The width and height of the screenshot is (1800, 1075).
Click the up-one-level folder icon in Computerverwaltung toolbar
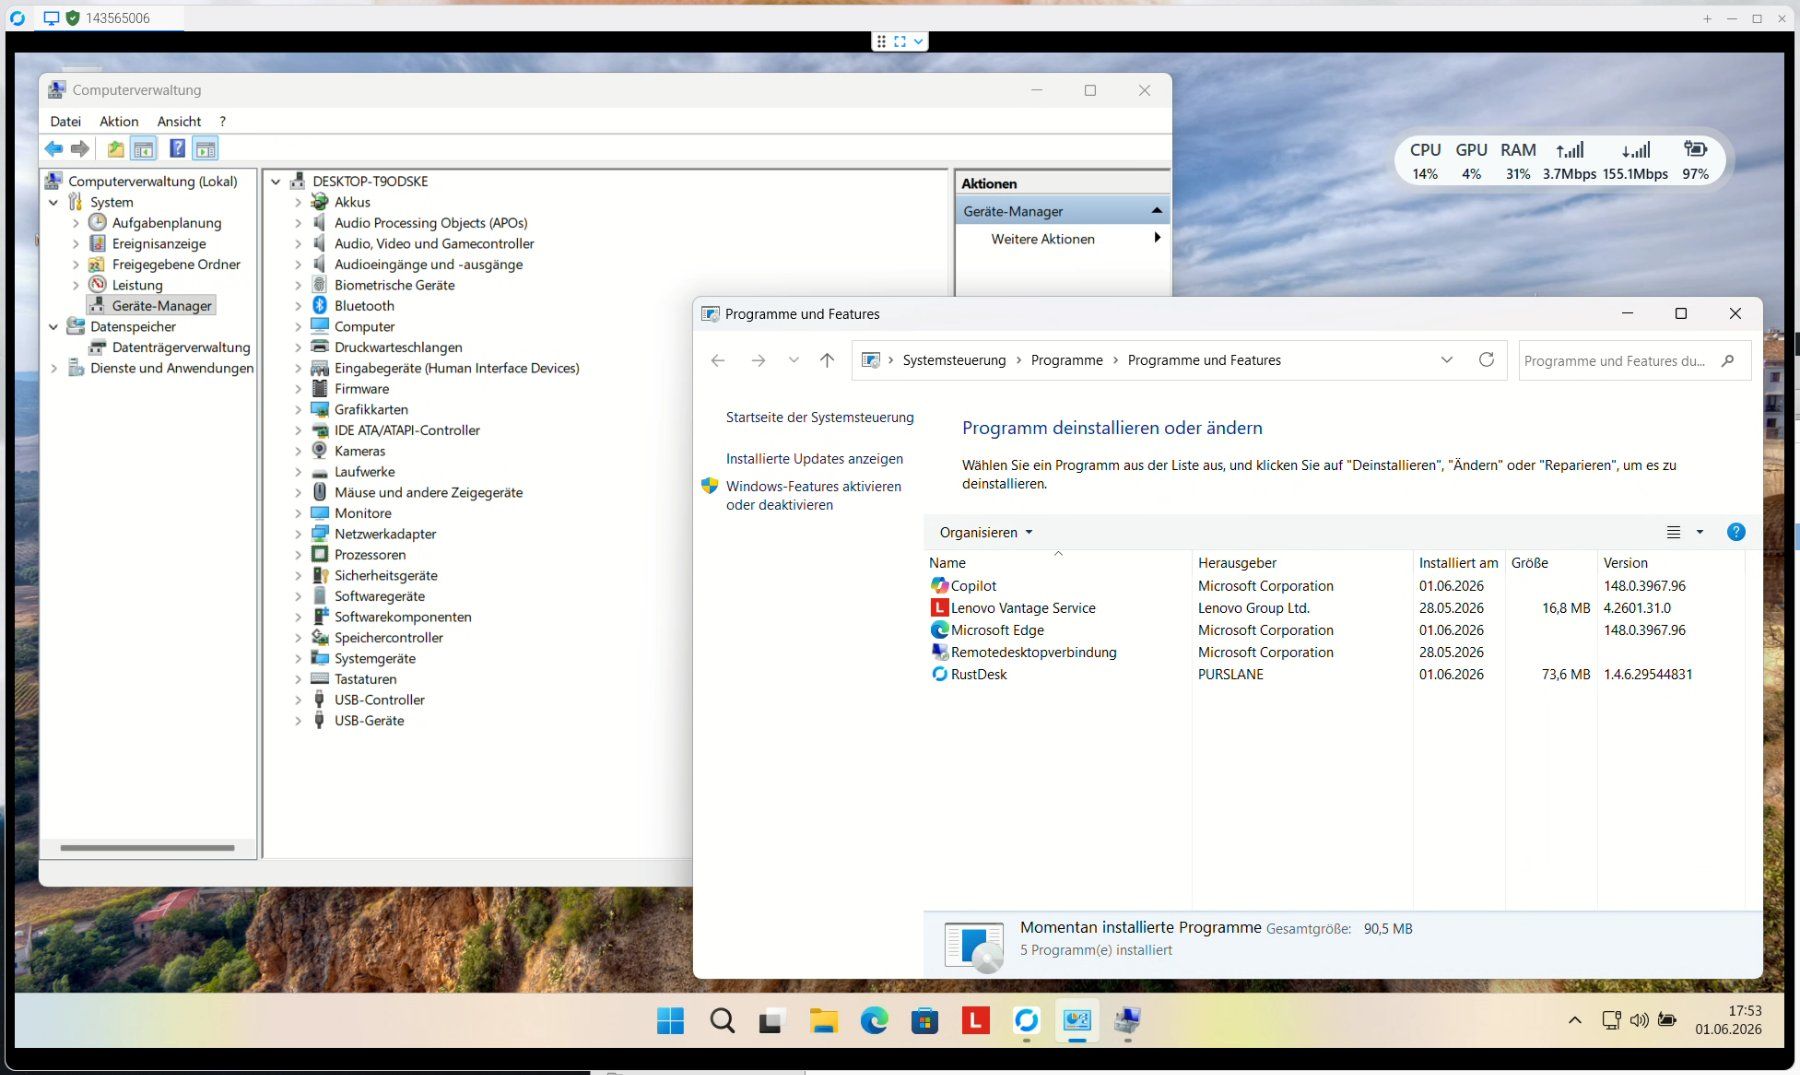116,149
